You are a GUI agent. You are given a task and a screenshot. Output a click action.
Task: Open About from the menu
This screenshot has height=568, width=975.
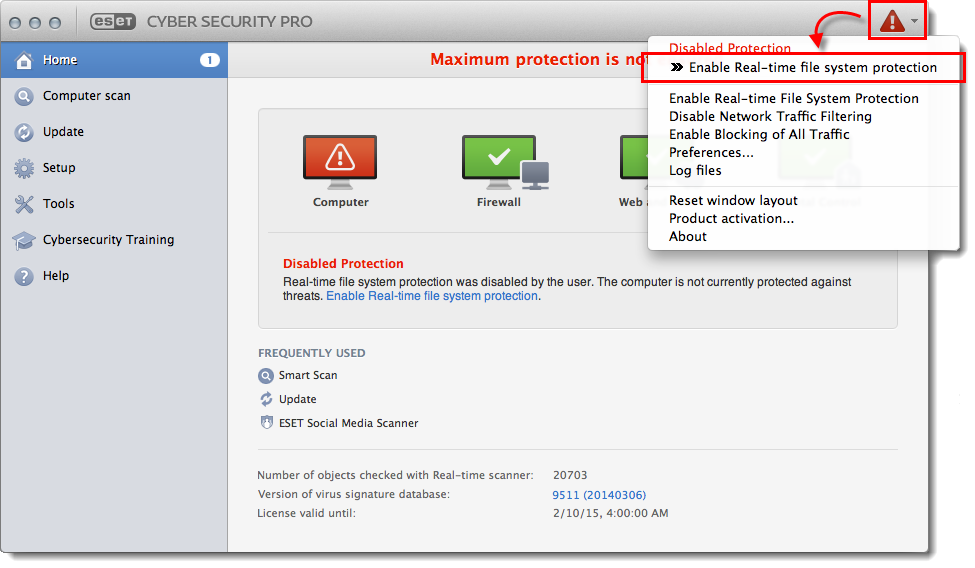click(x=688, y=236)
